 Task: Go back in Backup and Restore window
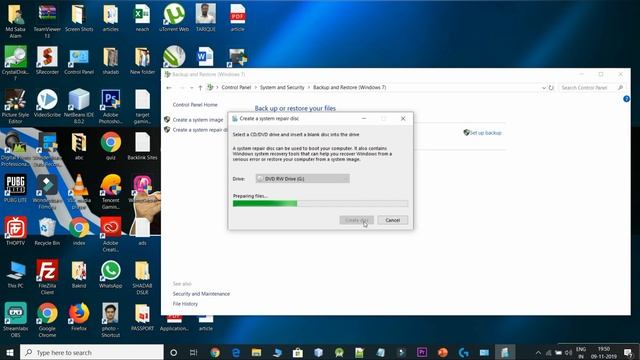pyautogui.click(x=169, y=87)
